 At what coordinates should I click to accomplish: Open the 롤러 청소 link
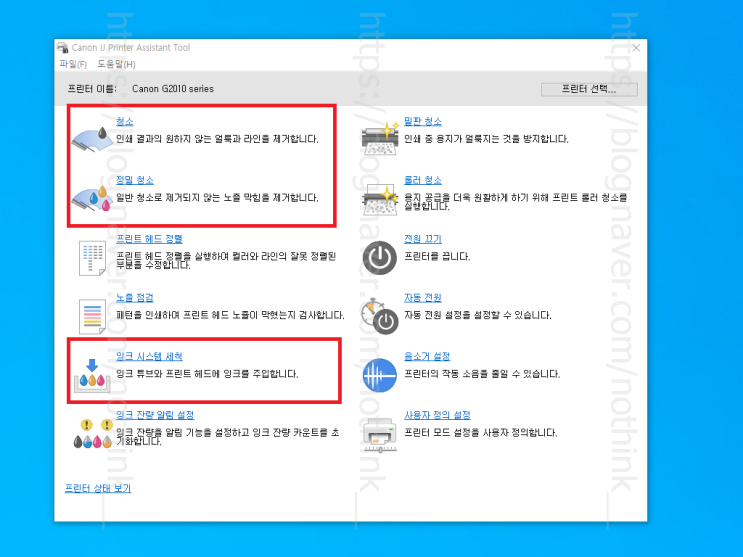(x=423, y=180)
